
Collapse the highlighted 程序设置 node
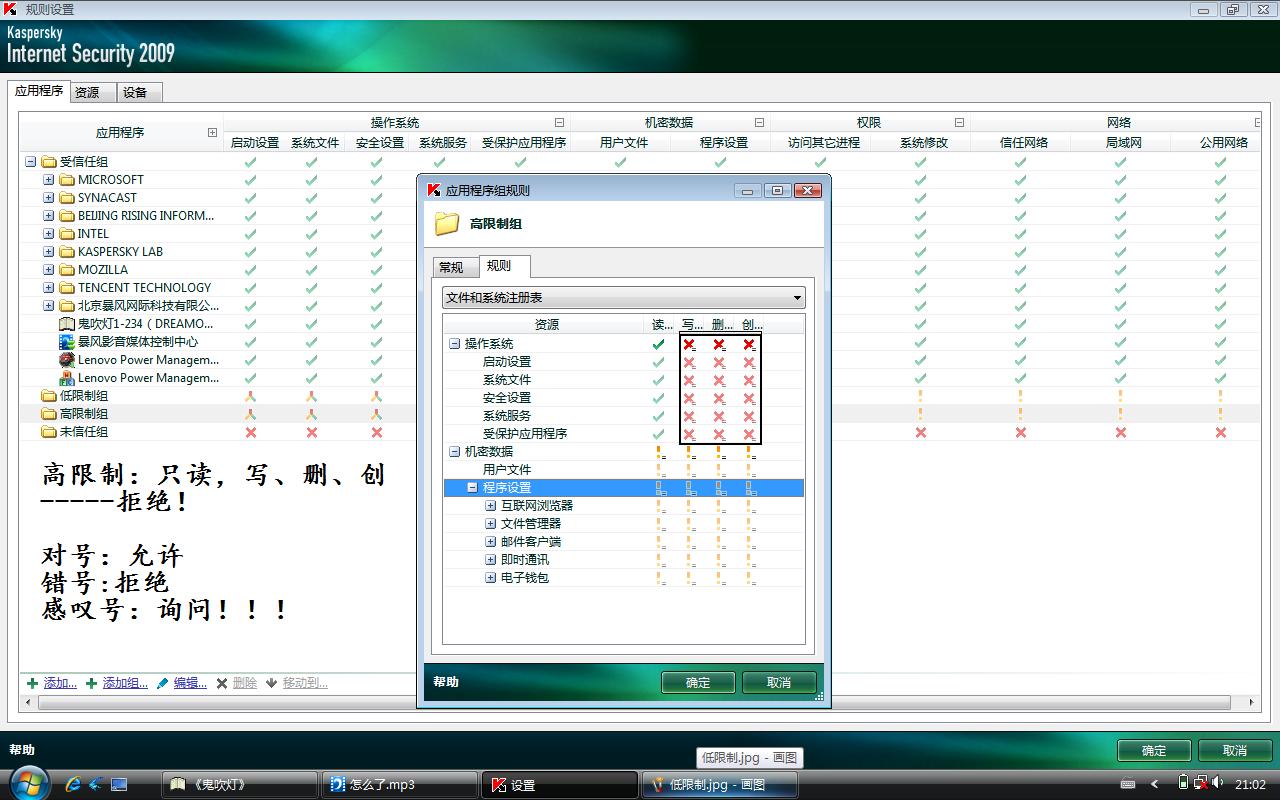pyautogui.click(x=472, y=488)
